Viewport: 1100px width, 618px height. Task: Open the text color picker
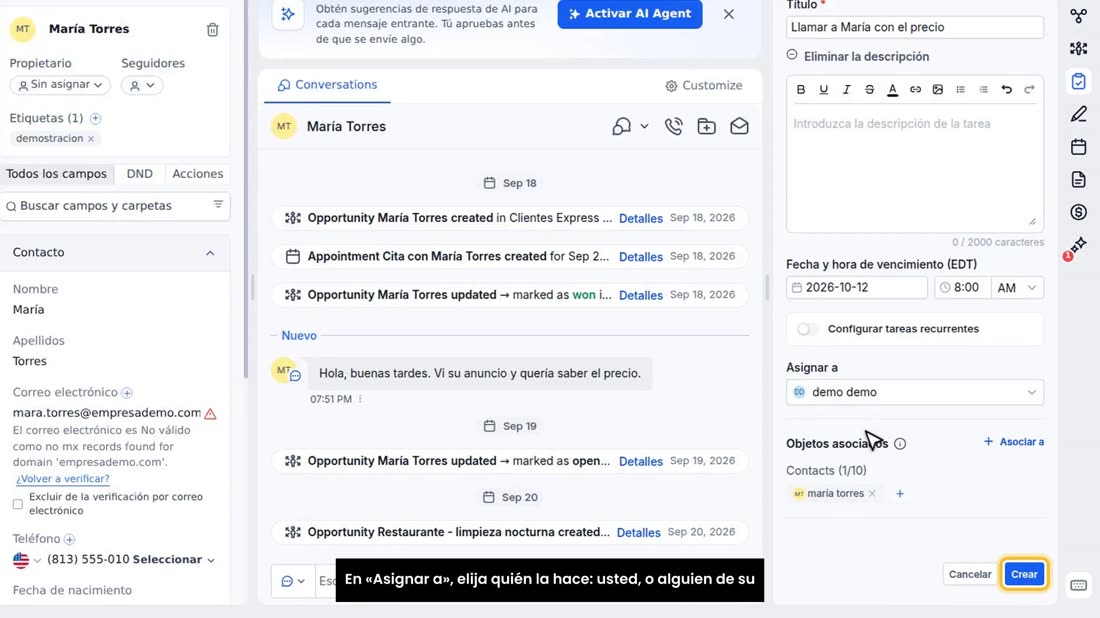click(x=892, y=90)
